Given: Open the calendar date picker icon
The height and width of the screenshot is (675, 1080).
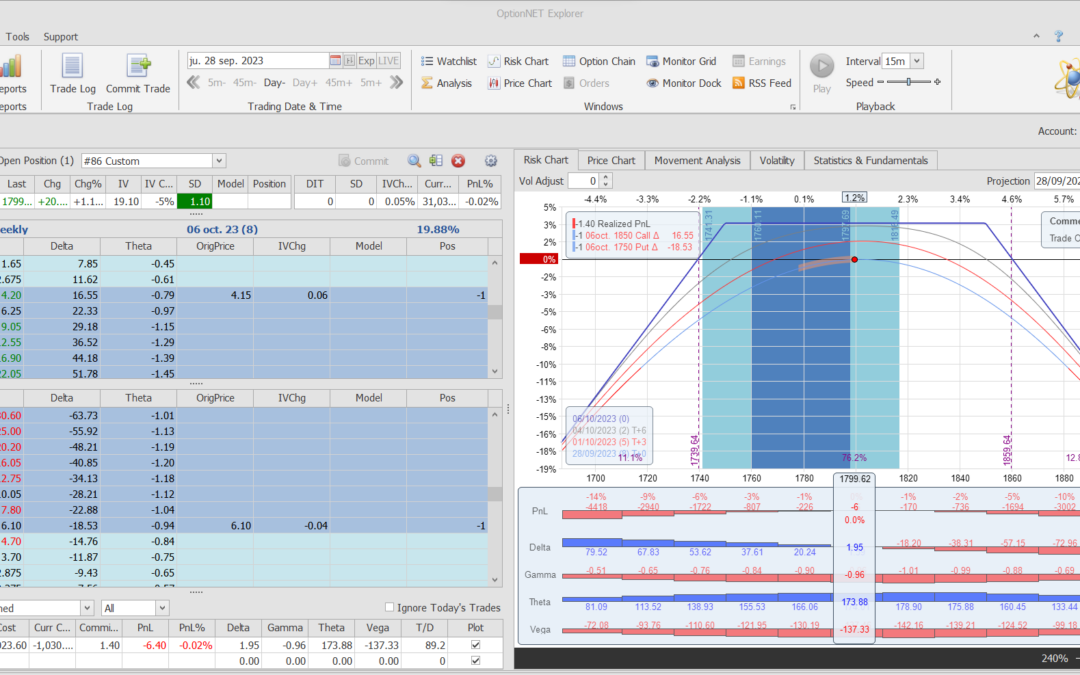Looking at the screenshot, I should (x=335, y=61).
